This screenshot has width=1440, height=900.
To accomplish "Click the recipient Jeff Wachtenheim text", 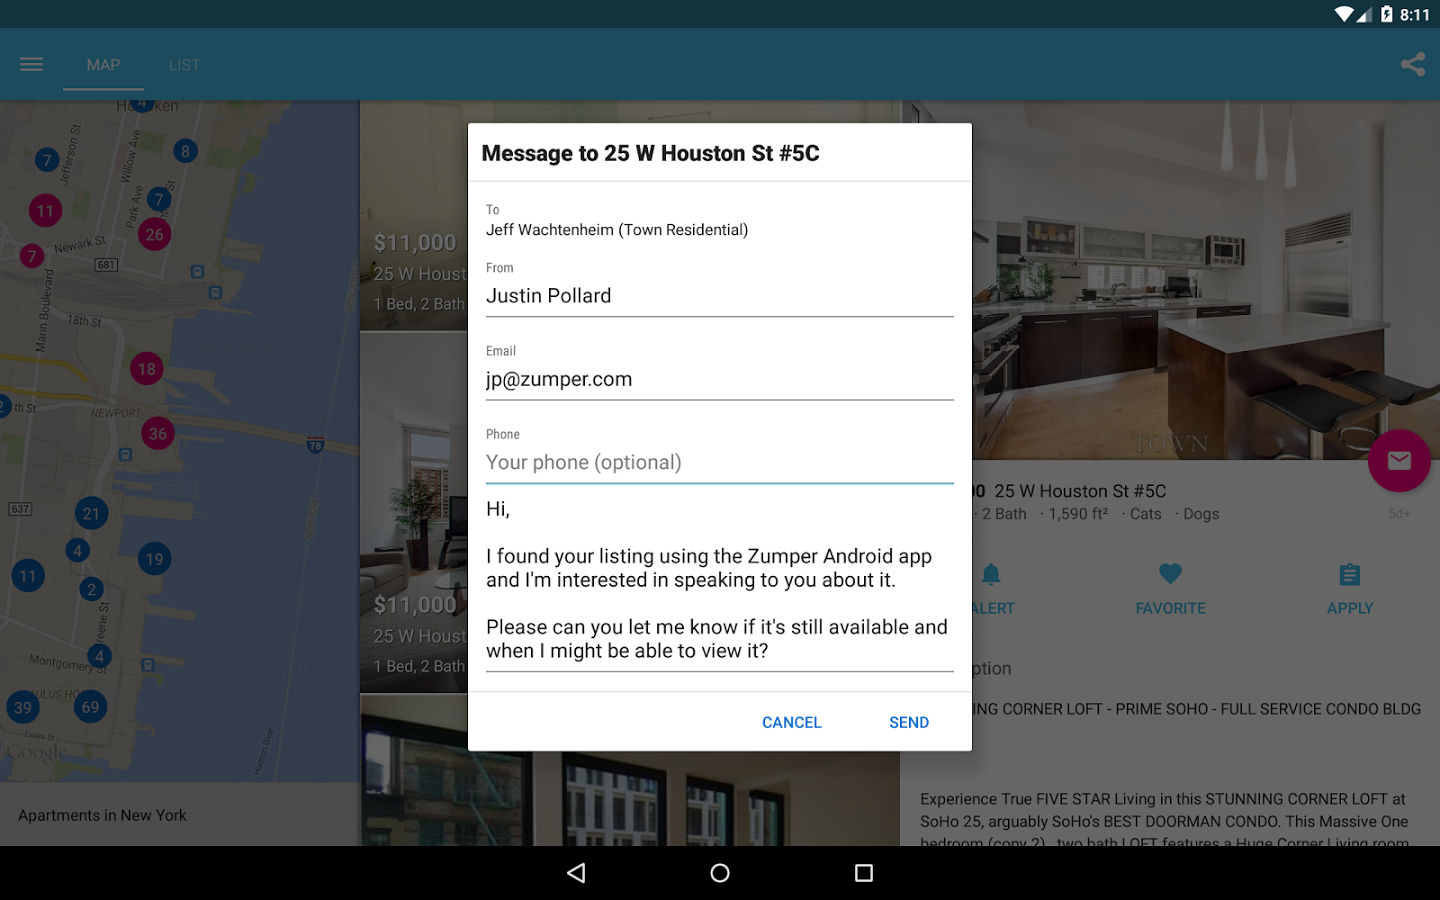I will (617, 230).
